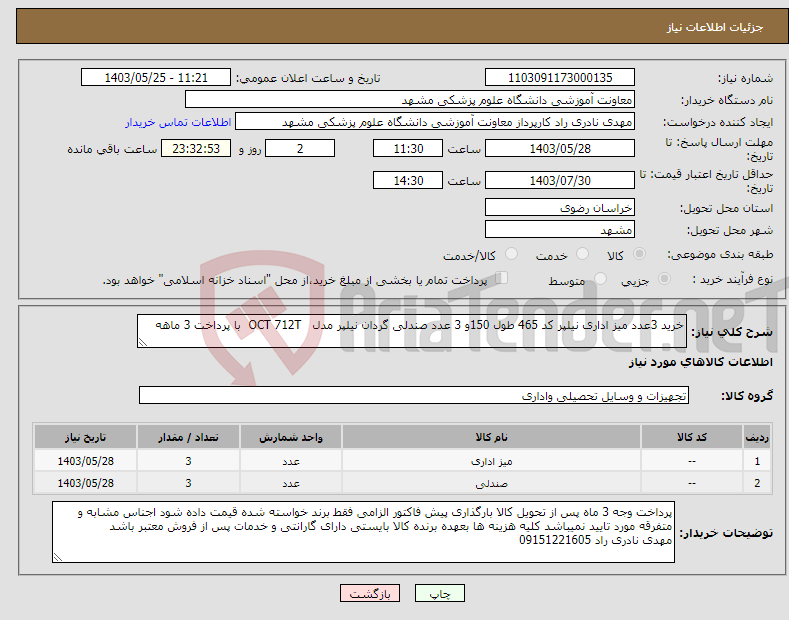Select the متوسط purchase type radio
789x620 pixels.
[600, 279]
